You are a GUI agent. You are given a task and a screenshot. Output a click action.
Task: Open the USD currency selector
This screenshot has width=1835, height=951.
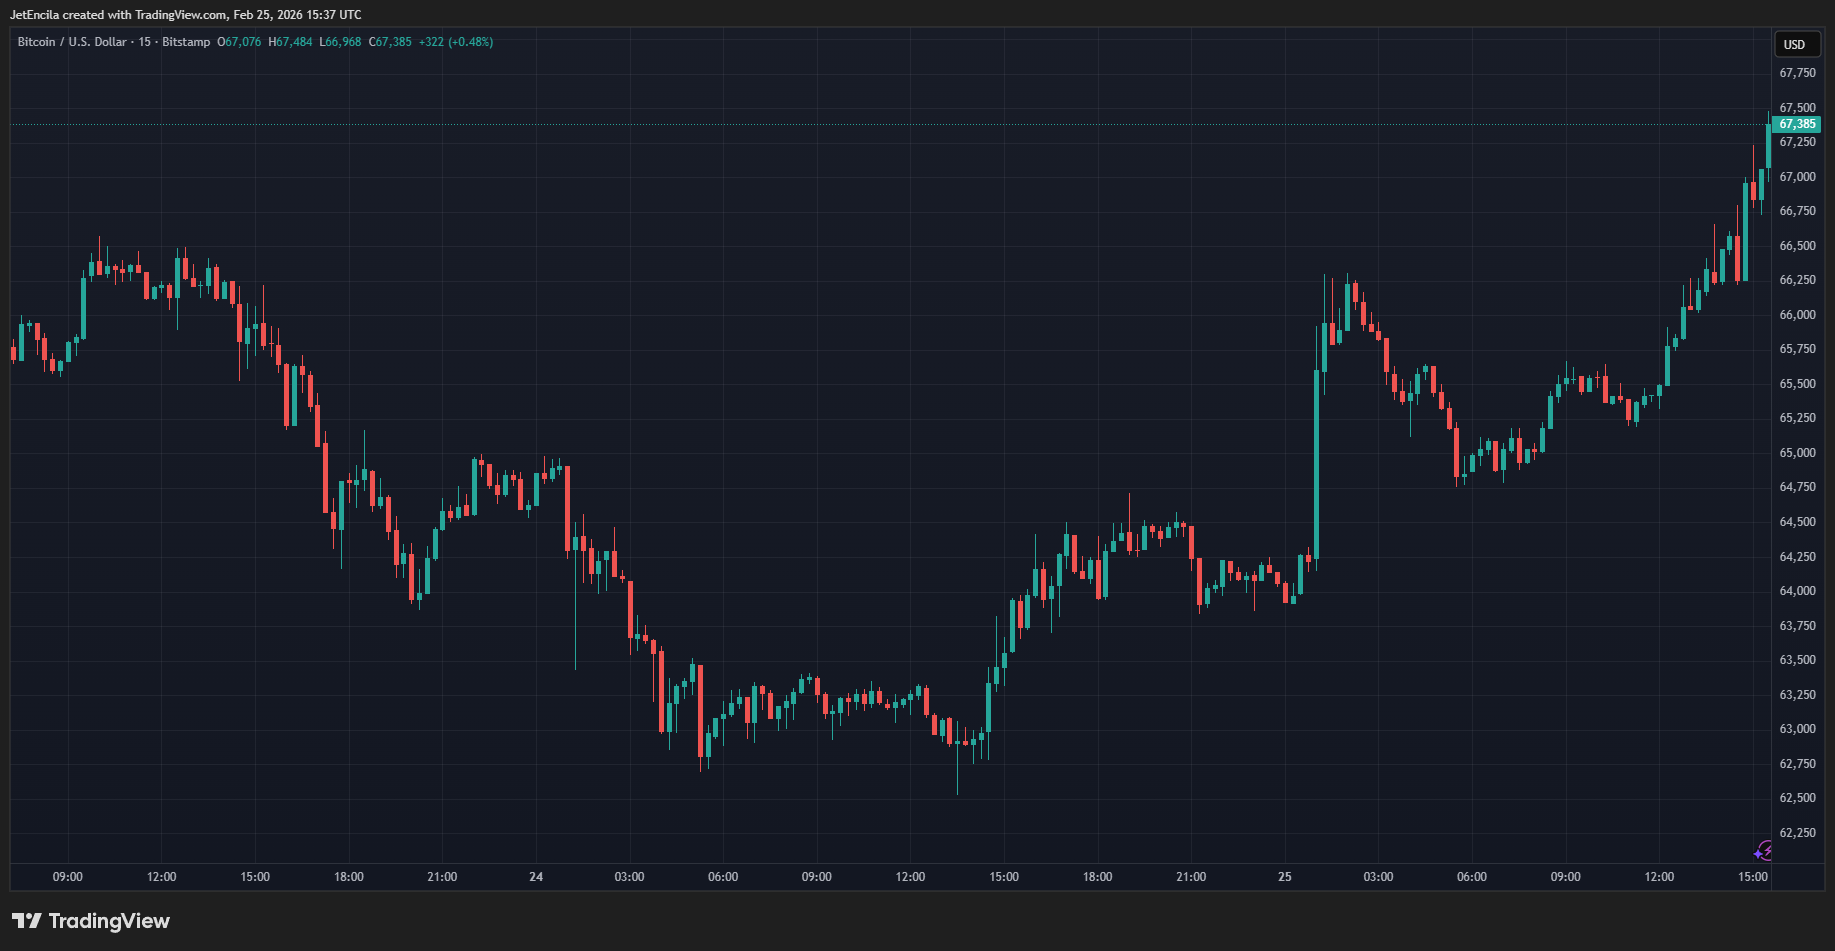[x=1794, y=44]
